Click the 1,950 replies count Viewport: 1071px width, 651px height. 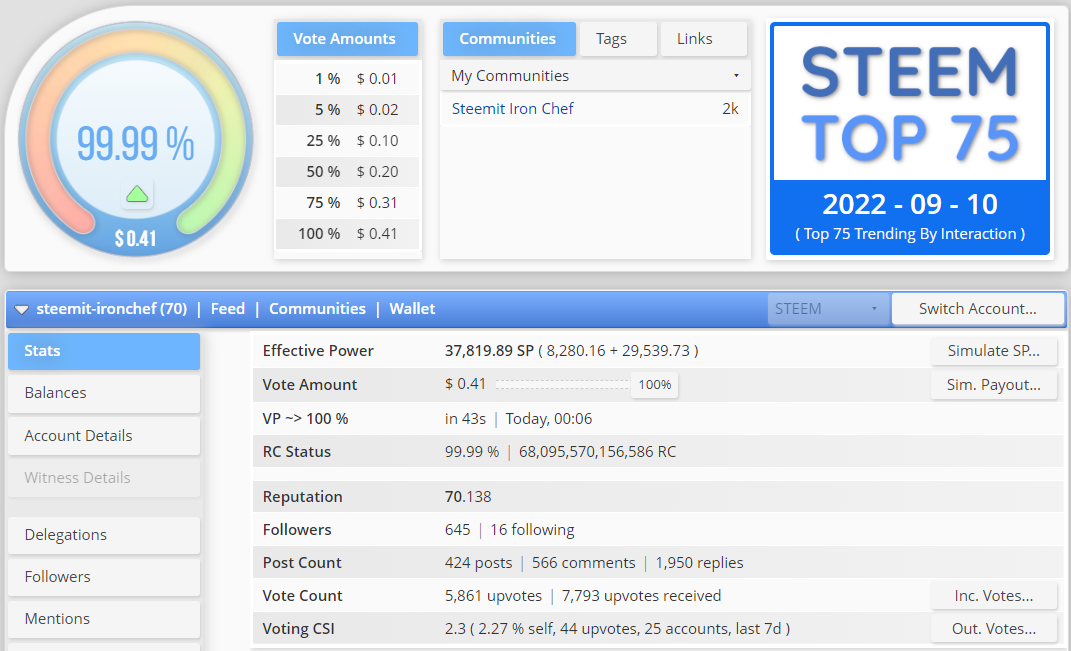click(x=699, y=563)
